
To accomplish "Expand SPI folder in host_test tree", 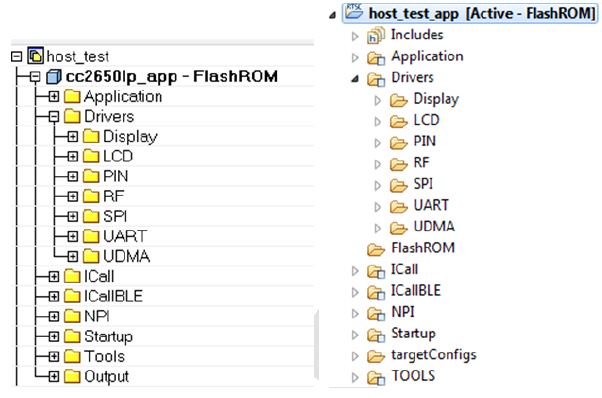I will [x=73, y=216].
